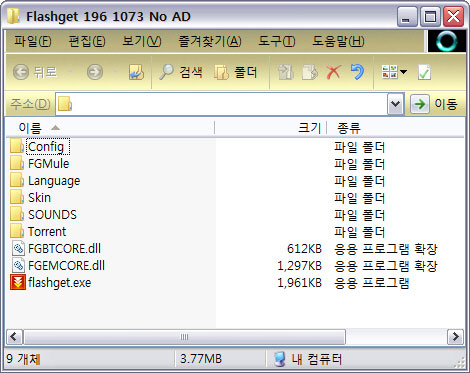
Task: Sort by 크기 column header
Action: pos(270,128)
